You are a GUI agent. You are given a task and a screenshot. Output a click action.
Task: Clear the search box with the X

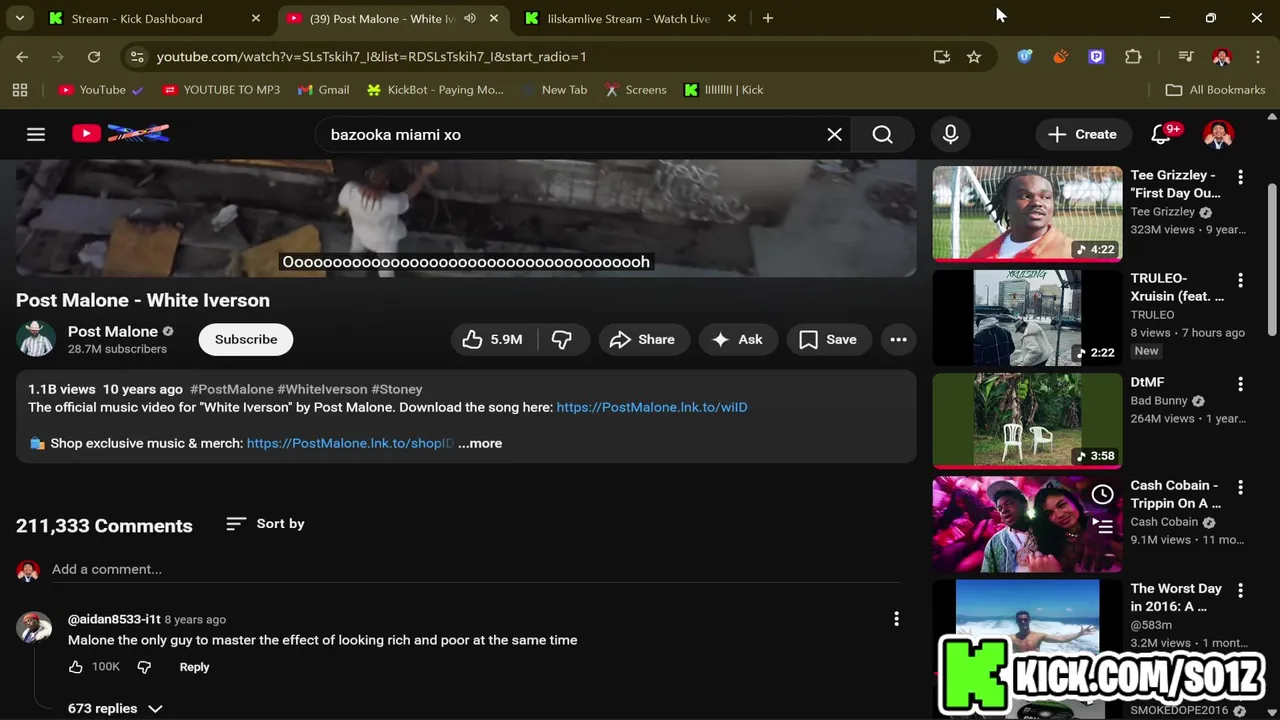click(x=834, y=134)
